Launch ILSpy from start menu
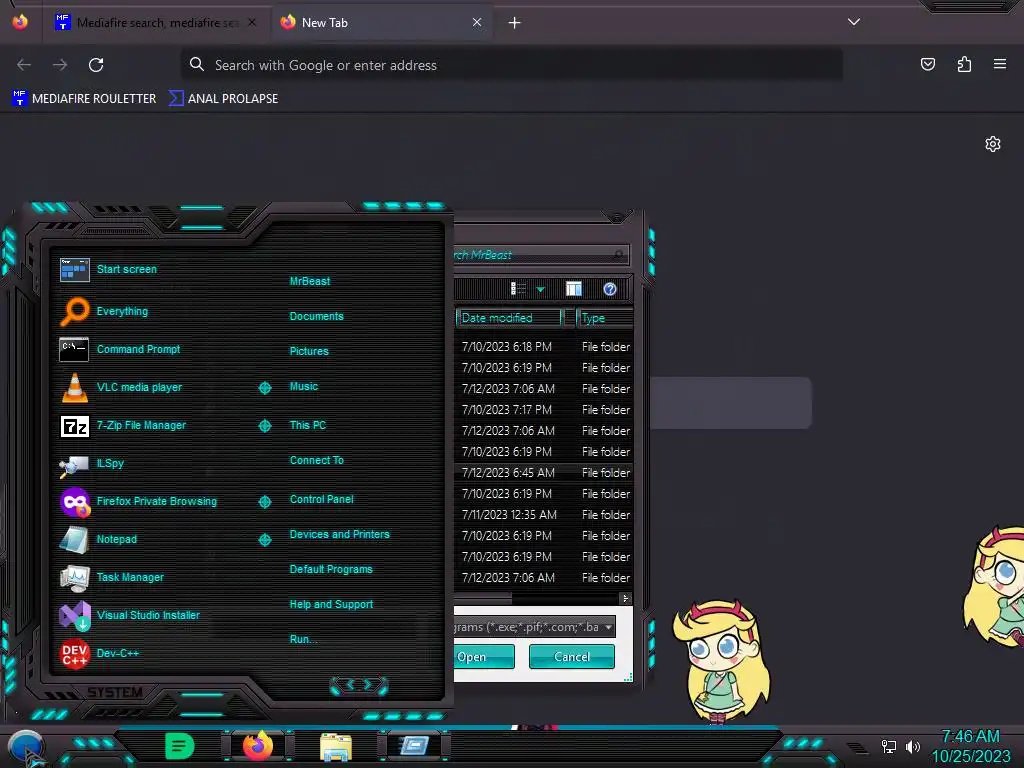 coord(92,464)
